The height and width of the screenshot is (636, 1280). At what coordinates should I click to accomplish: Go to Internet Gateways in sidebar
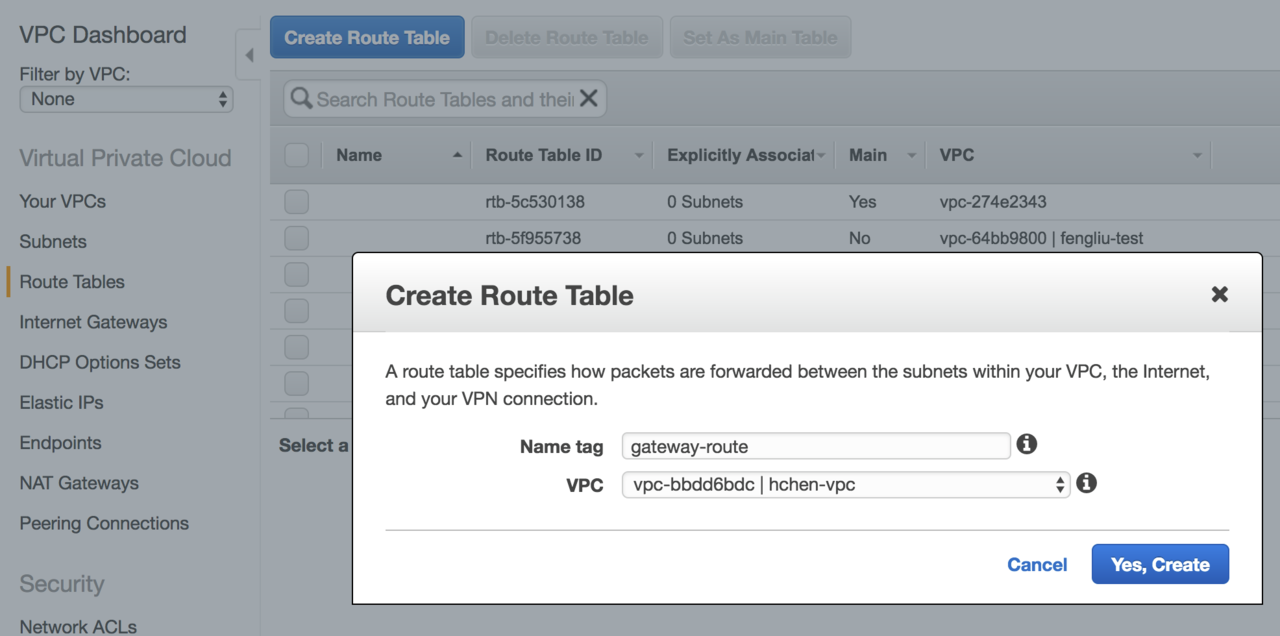click(x=93, y=322)
